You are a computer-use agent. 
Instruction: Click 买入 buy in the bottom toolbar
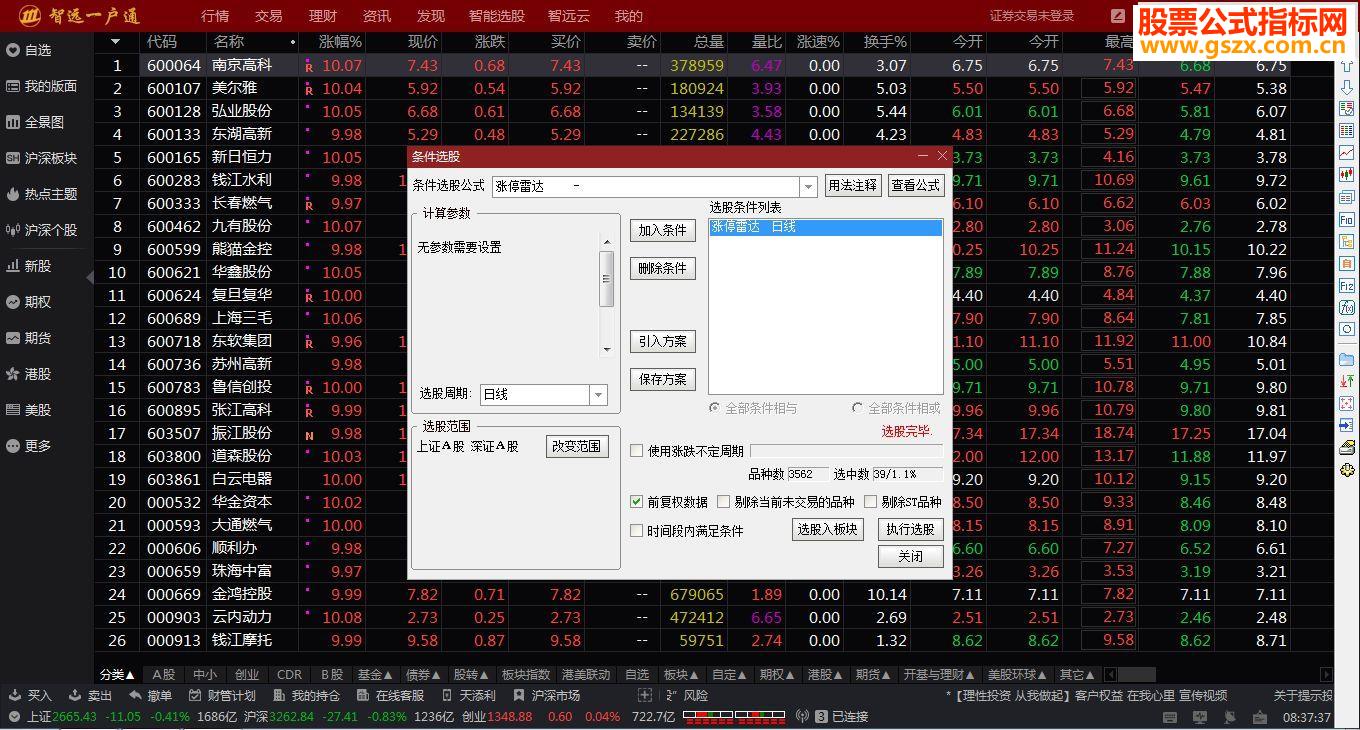(x=30, y=696)
